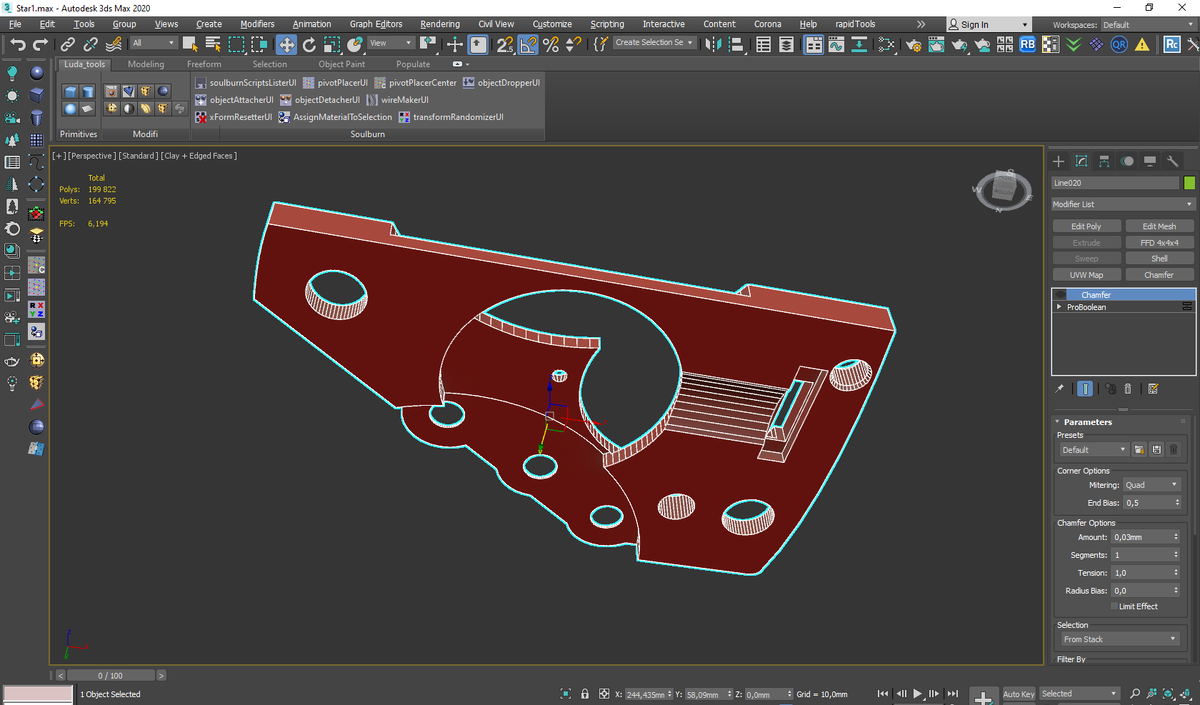The image size is (1200, 705).
Task: Click the Shell modifier button
Action: click(1159, 259)
